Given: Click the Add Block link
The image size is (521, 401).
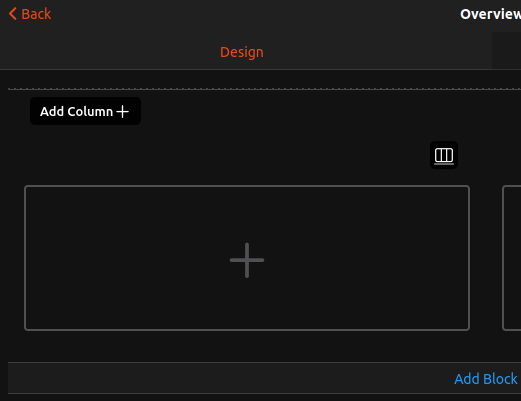Looking at the screenshot, I should [x=486, y=379].
